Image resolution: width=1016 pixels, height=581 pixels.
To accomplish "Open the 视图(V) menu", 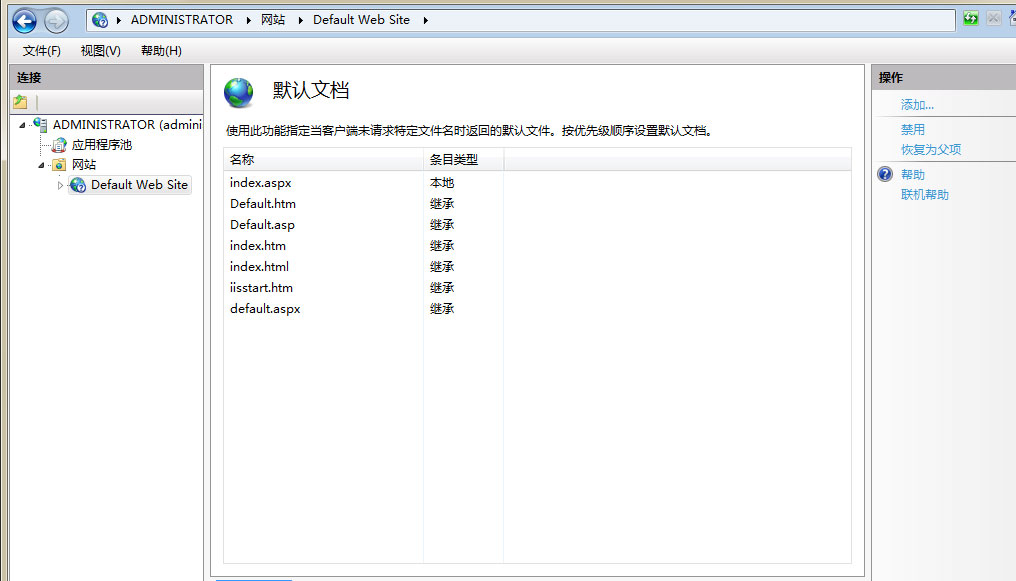I will coord(100,51).
